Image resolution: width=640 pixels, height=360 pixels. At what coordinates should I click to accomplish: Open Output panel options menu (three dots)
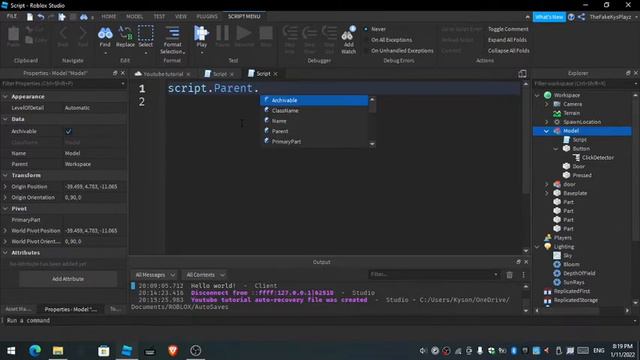coord(523,275)
